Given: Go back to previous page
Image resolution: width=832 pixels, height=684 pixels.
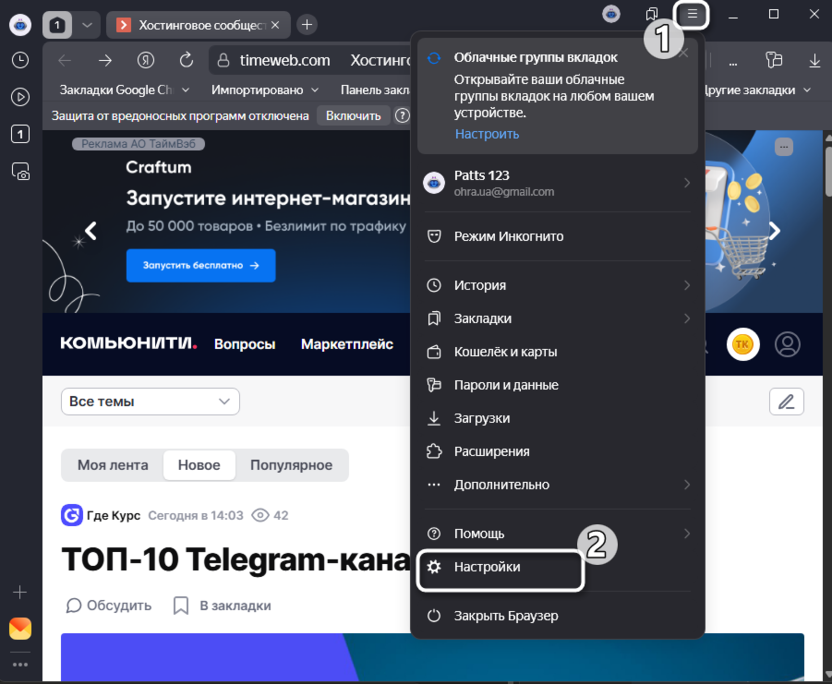Looking at the screenshot, I should (65, 60).
